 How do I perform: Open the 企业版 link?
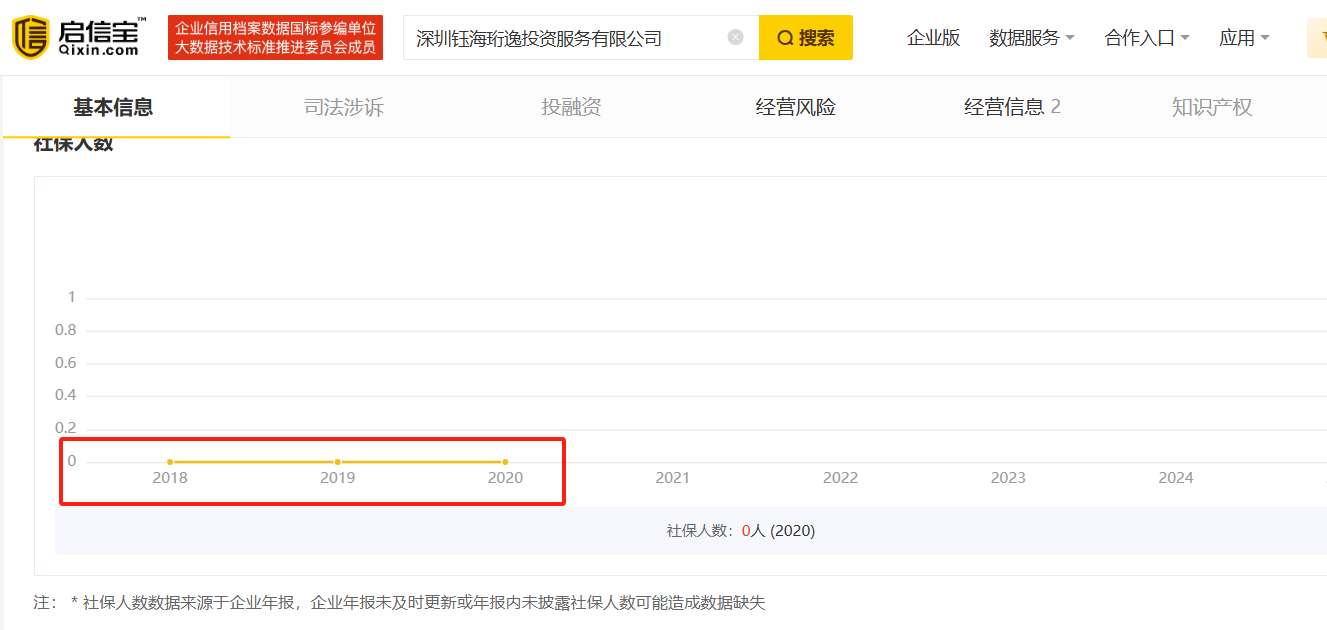pyautogui.click(x=933, y=38)
